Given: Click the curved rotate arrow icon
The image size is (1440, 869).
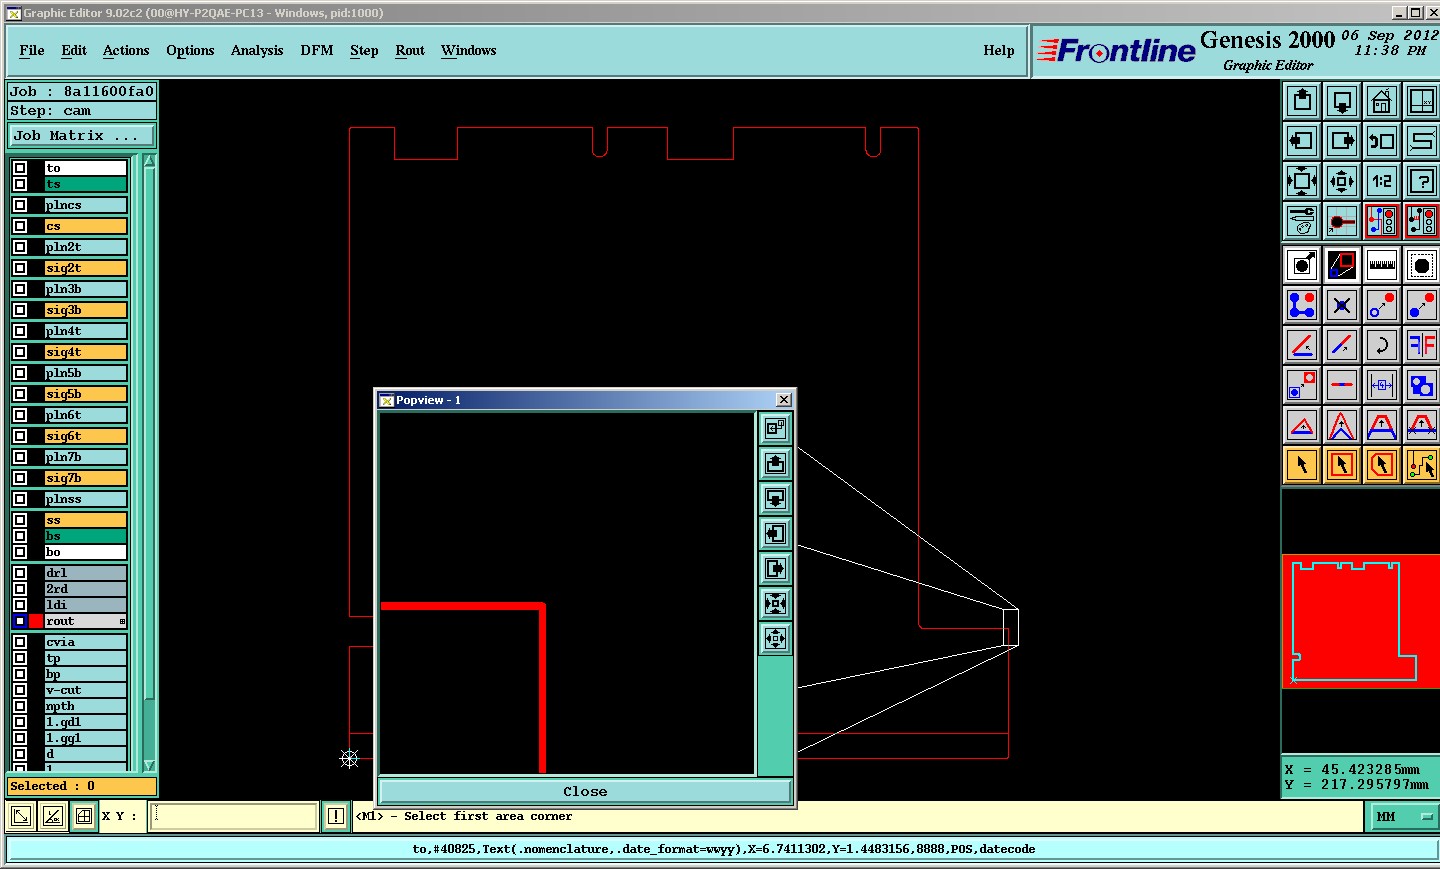Looking at the screenshot, I should click(1382, 345).
